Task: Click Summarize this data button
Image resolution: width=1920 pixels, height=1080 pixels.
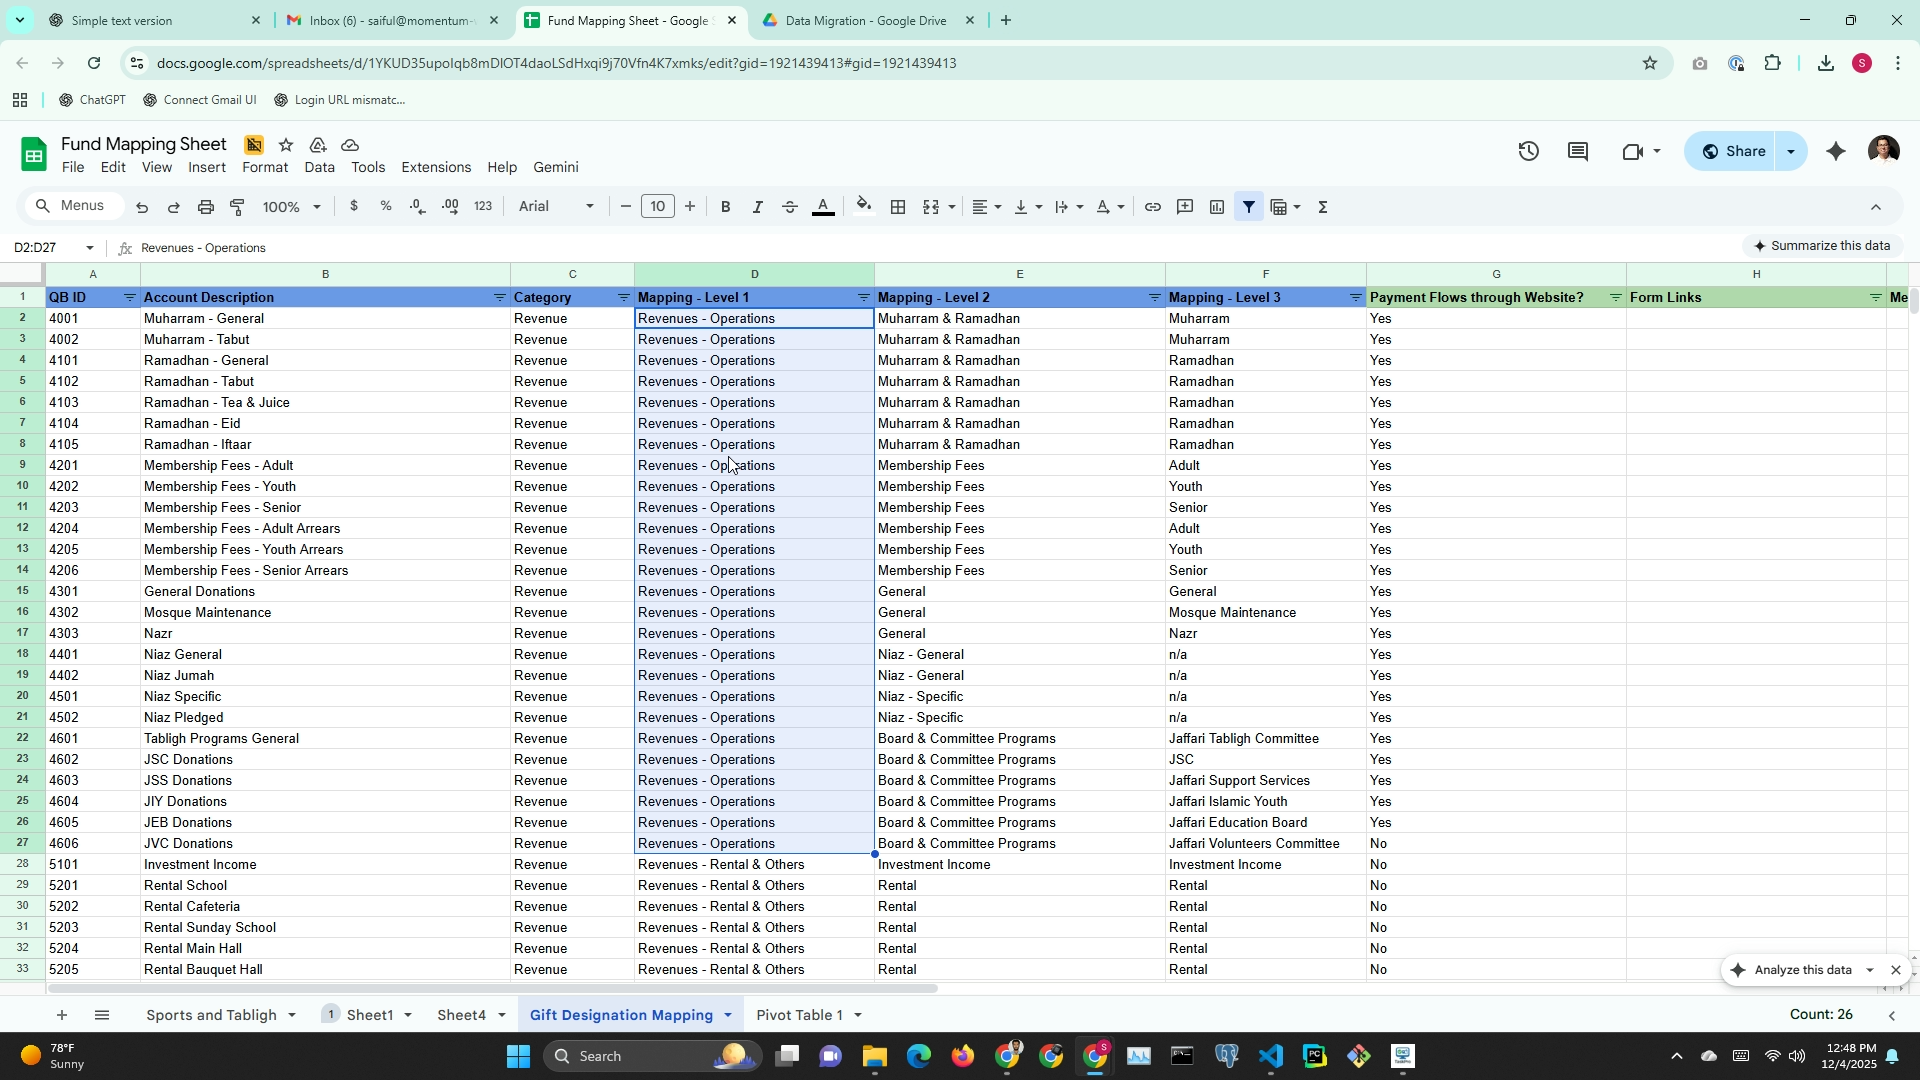Action: point(1822,246)
